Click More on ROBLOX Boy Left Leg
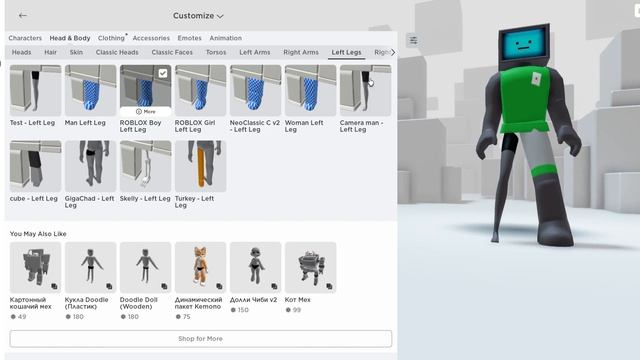This screenshot has width=640, height=360. pyautogui.click(x=146, y=111)
